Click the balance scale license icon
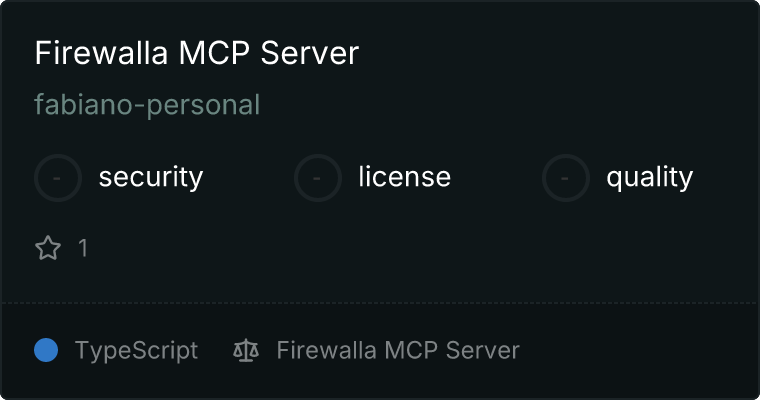Screen dimensions: 760x400 (x=246, y=350)
